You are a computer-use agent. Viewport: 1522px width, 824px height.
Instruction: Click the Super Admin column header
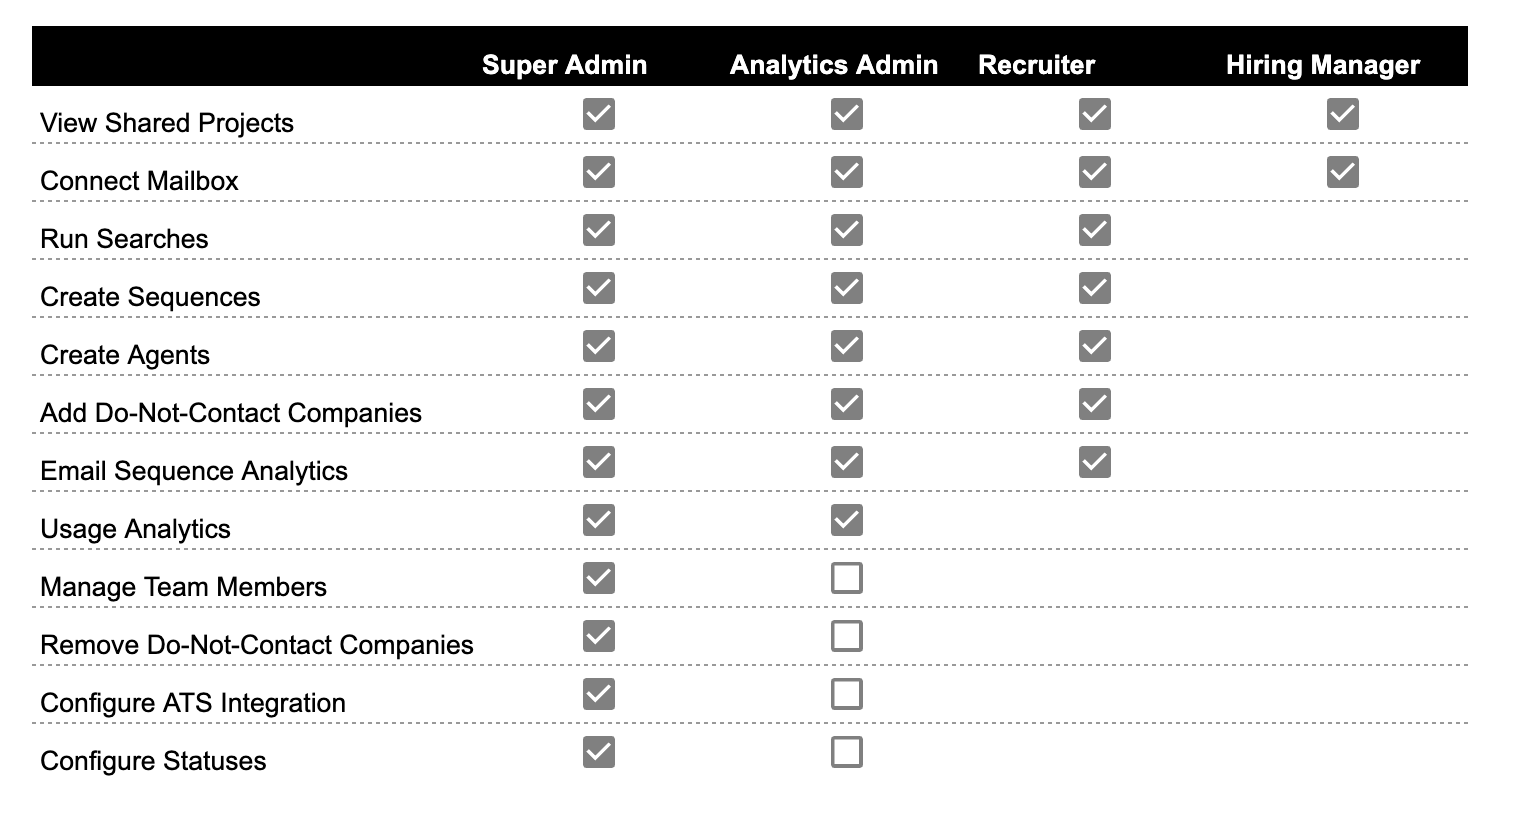click(x=564, y=65)
